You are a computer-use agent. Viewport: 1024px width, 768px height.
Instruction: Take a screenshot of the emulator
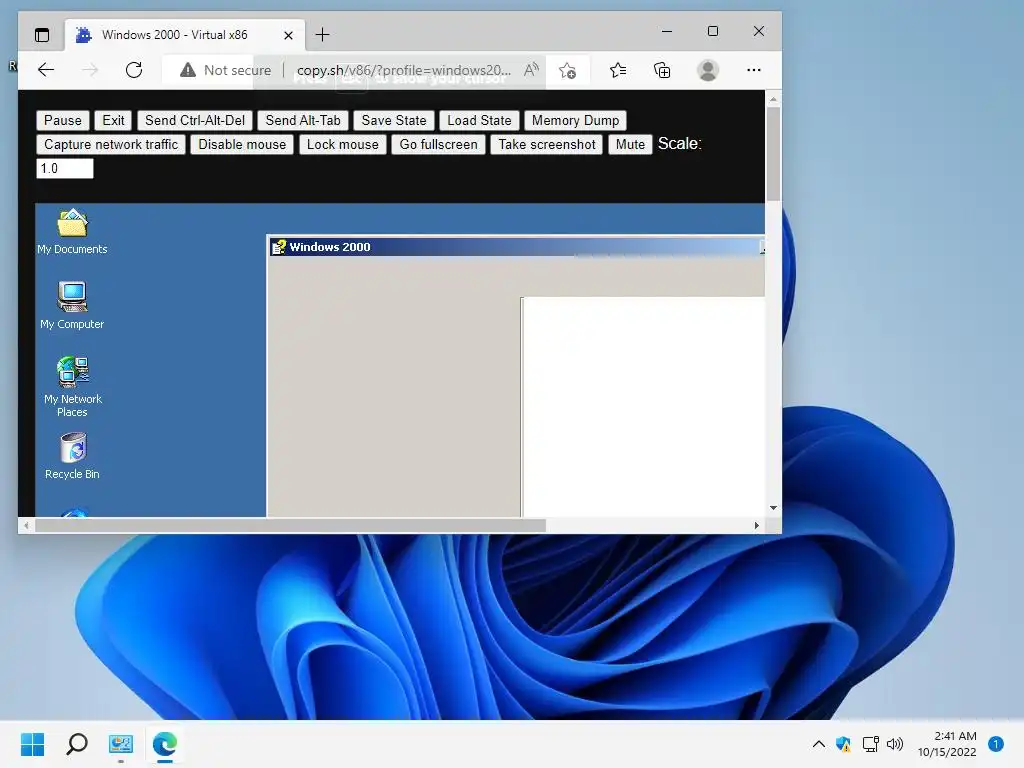547,144
